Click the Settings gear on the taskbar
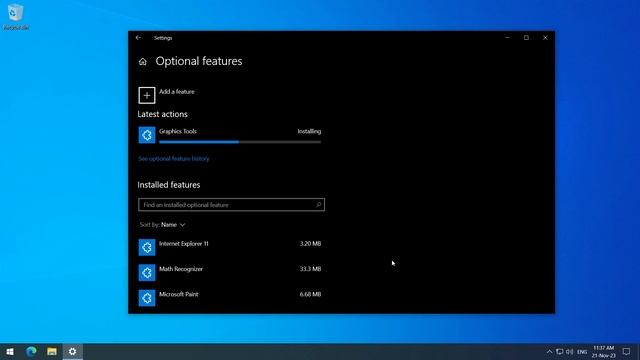The height and width of the screenshot is (360, 640). tap(72, 351)
